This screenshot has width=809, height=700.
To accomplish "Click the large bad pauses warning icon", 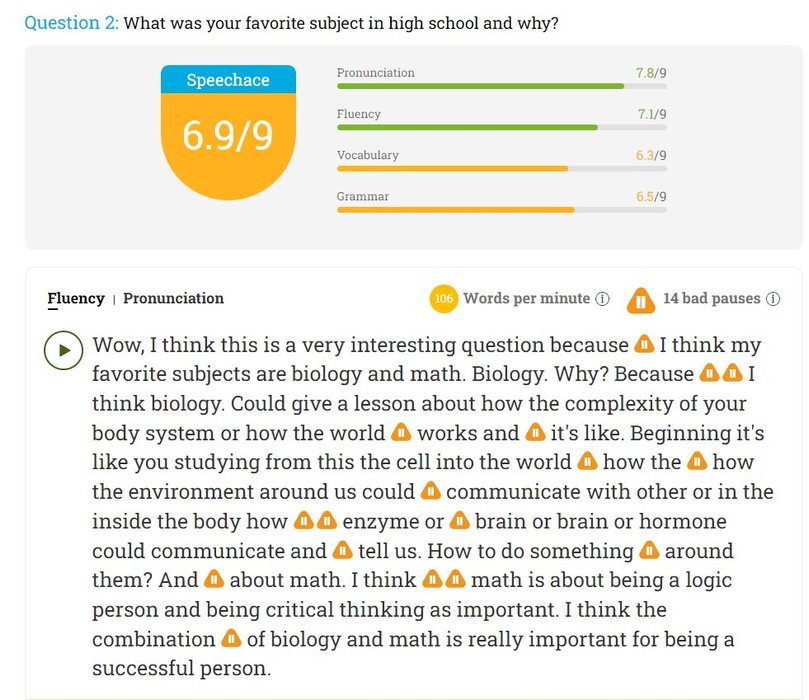I will [641, 301].
